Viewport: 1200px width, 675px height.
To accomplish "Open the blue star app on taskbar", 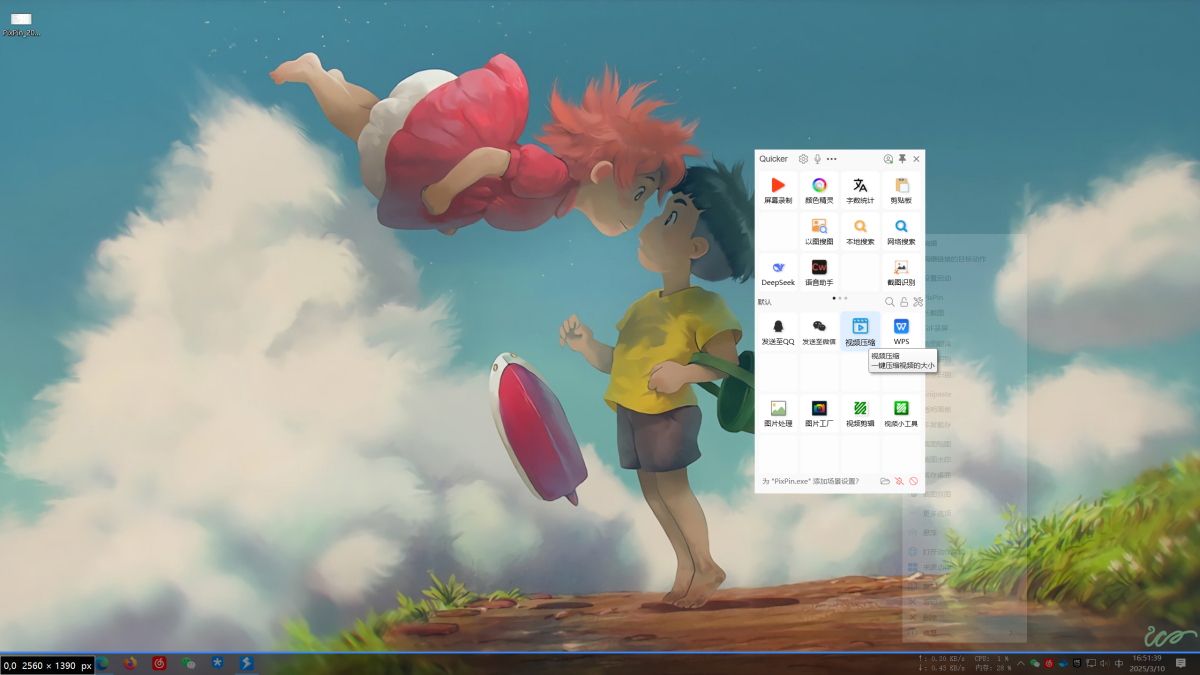I will click(x=217, y=663).
